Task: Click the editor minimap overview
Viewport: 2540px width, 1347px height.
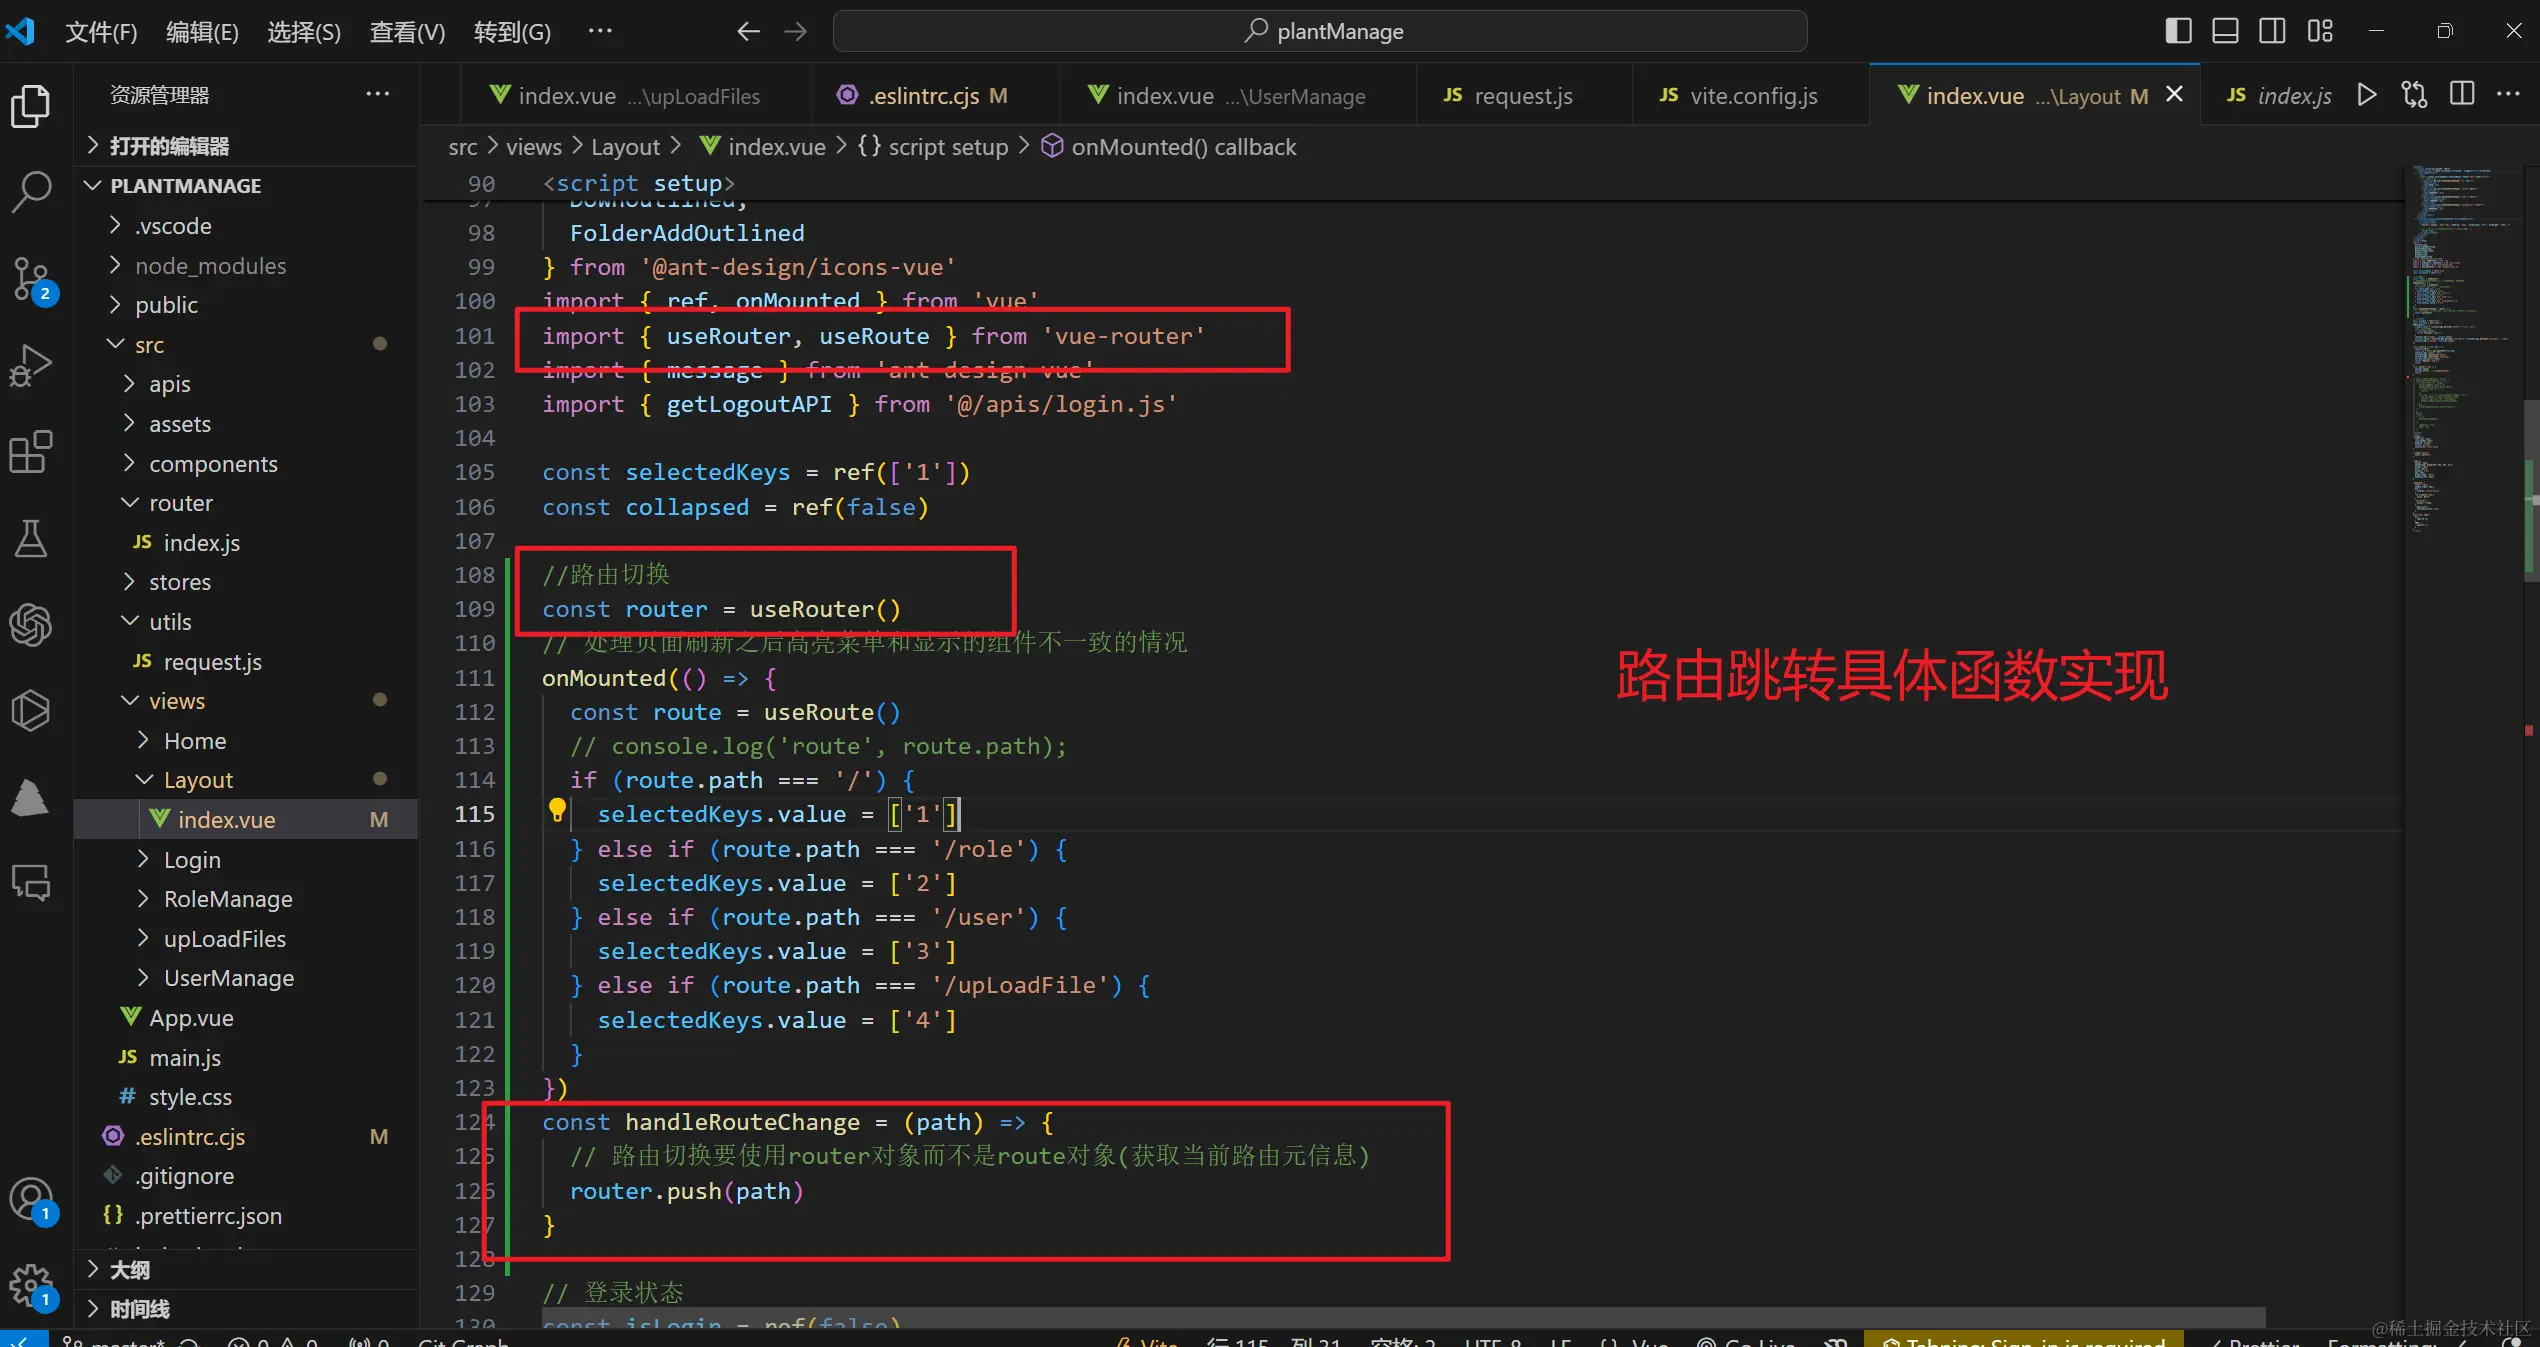Action: pyautogui.click(x=2464, y=350)
